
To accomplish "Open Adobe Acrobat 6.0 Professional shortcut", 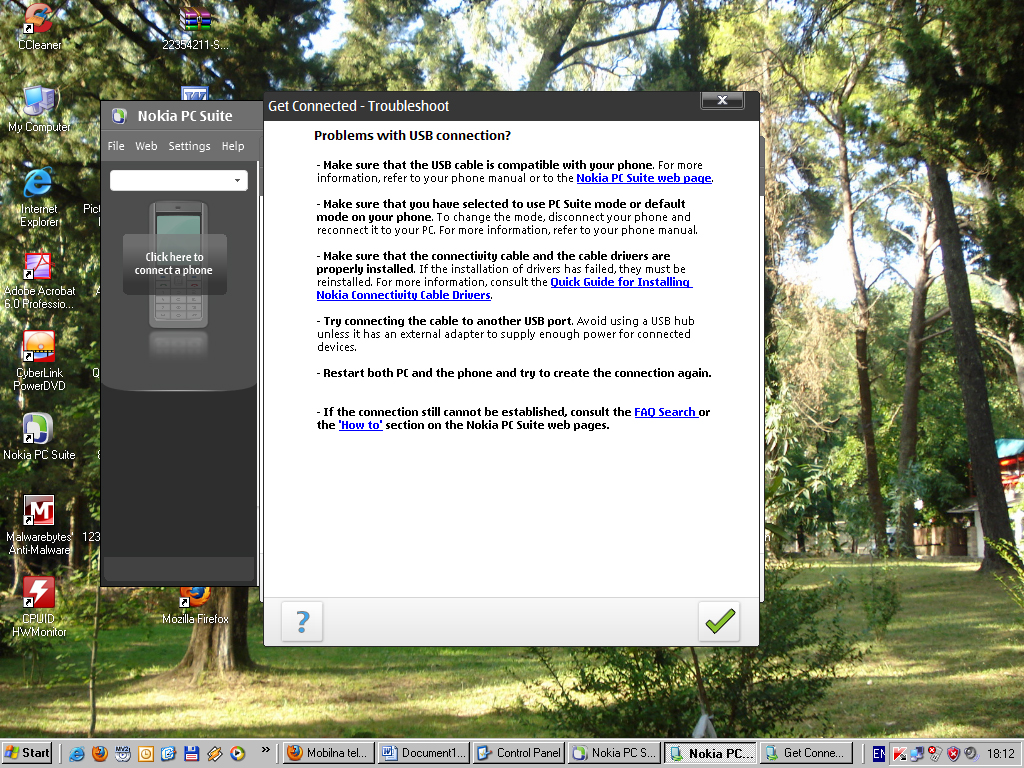I will point(39,280).
